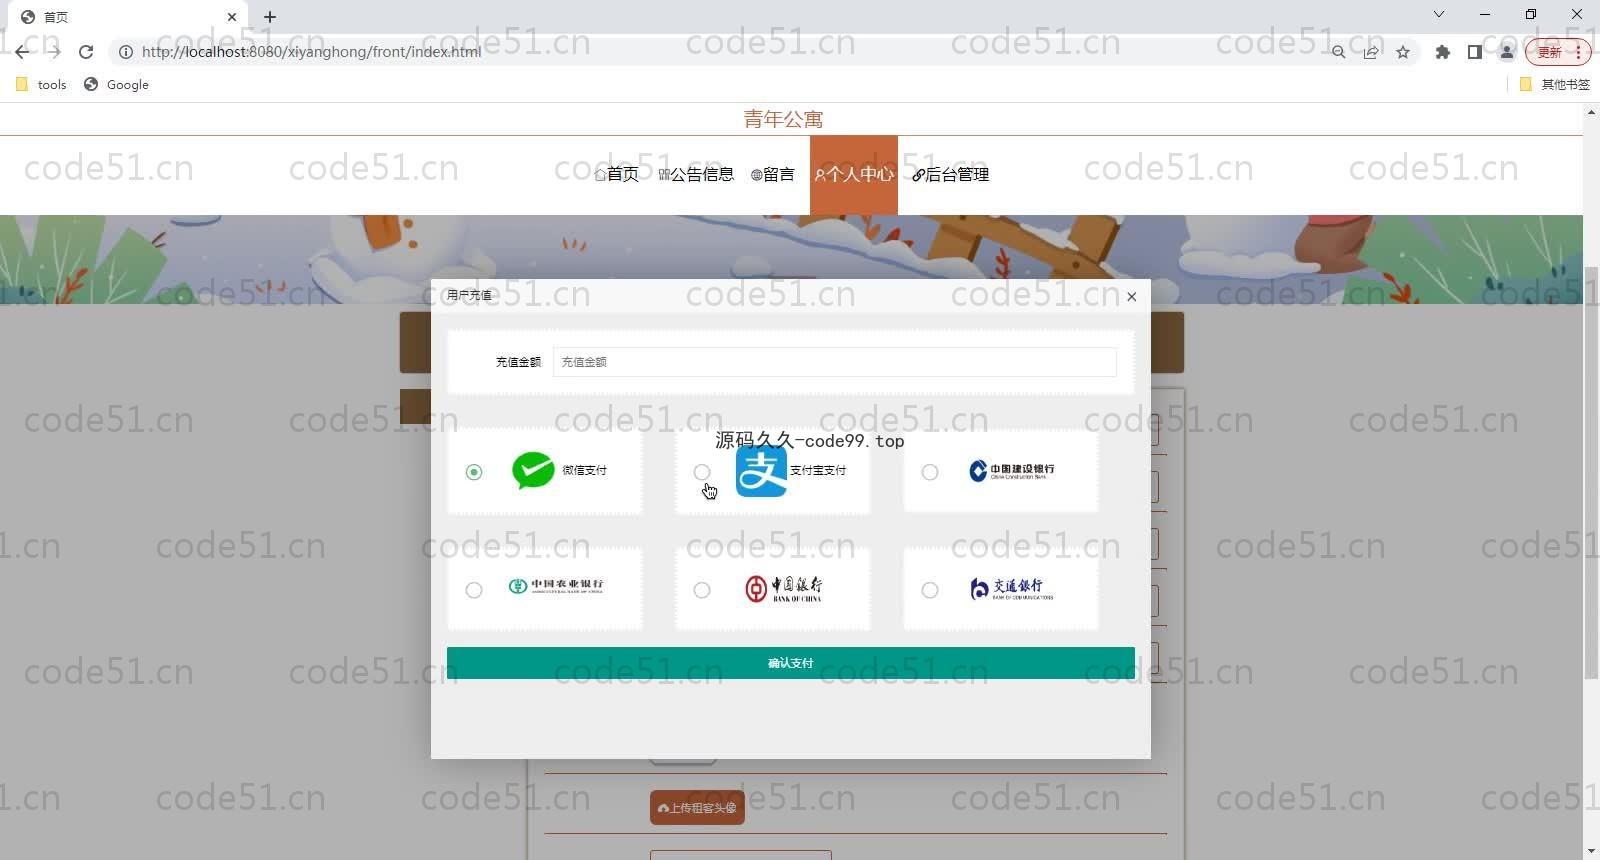Viewport: 1600px width, 860px height.
Task: Close the 首页 browser tab
Action: [232, 17]
